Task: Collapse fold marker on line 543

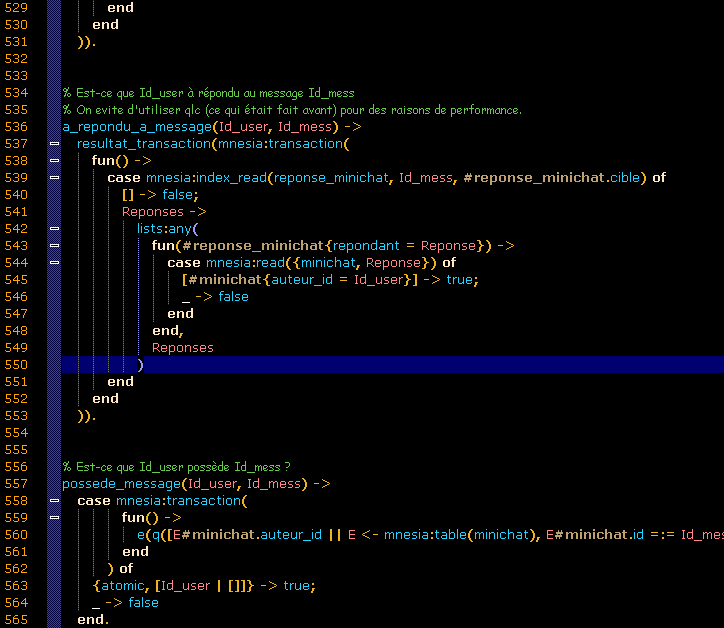Action: tap(54, 246)
